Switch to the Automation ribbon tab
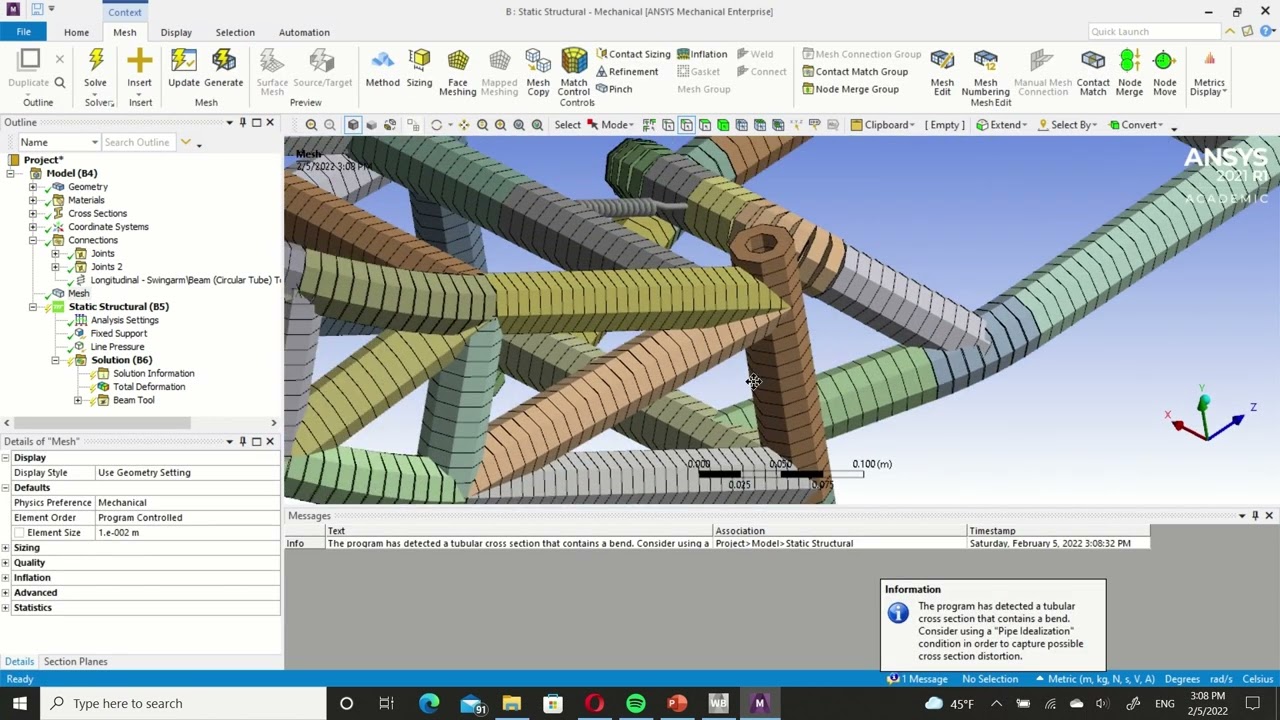Screen dimensions: 1280x720 tap(304, 32)
